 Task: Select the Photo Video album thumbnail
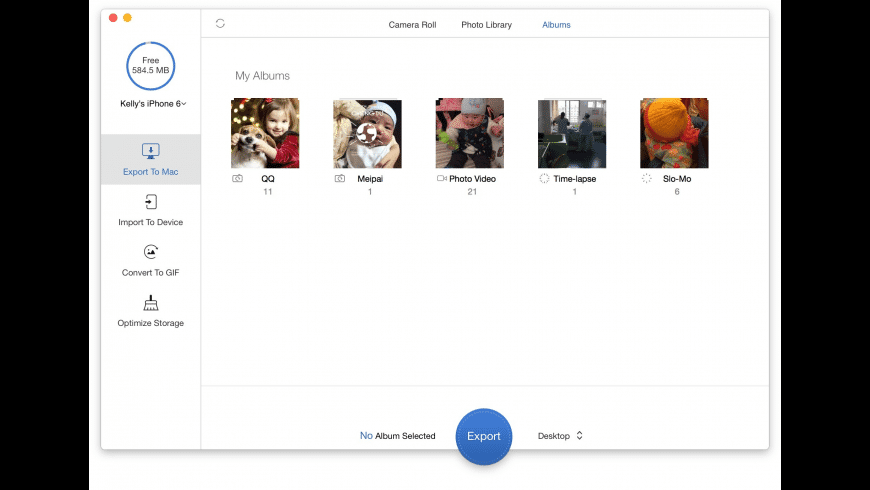(x=469, y=133)
